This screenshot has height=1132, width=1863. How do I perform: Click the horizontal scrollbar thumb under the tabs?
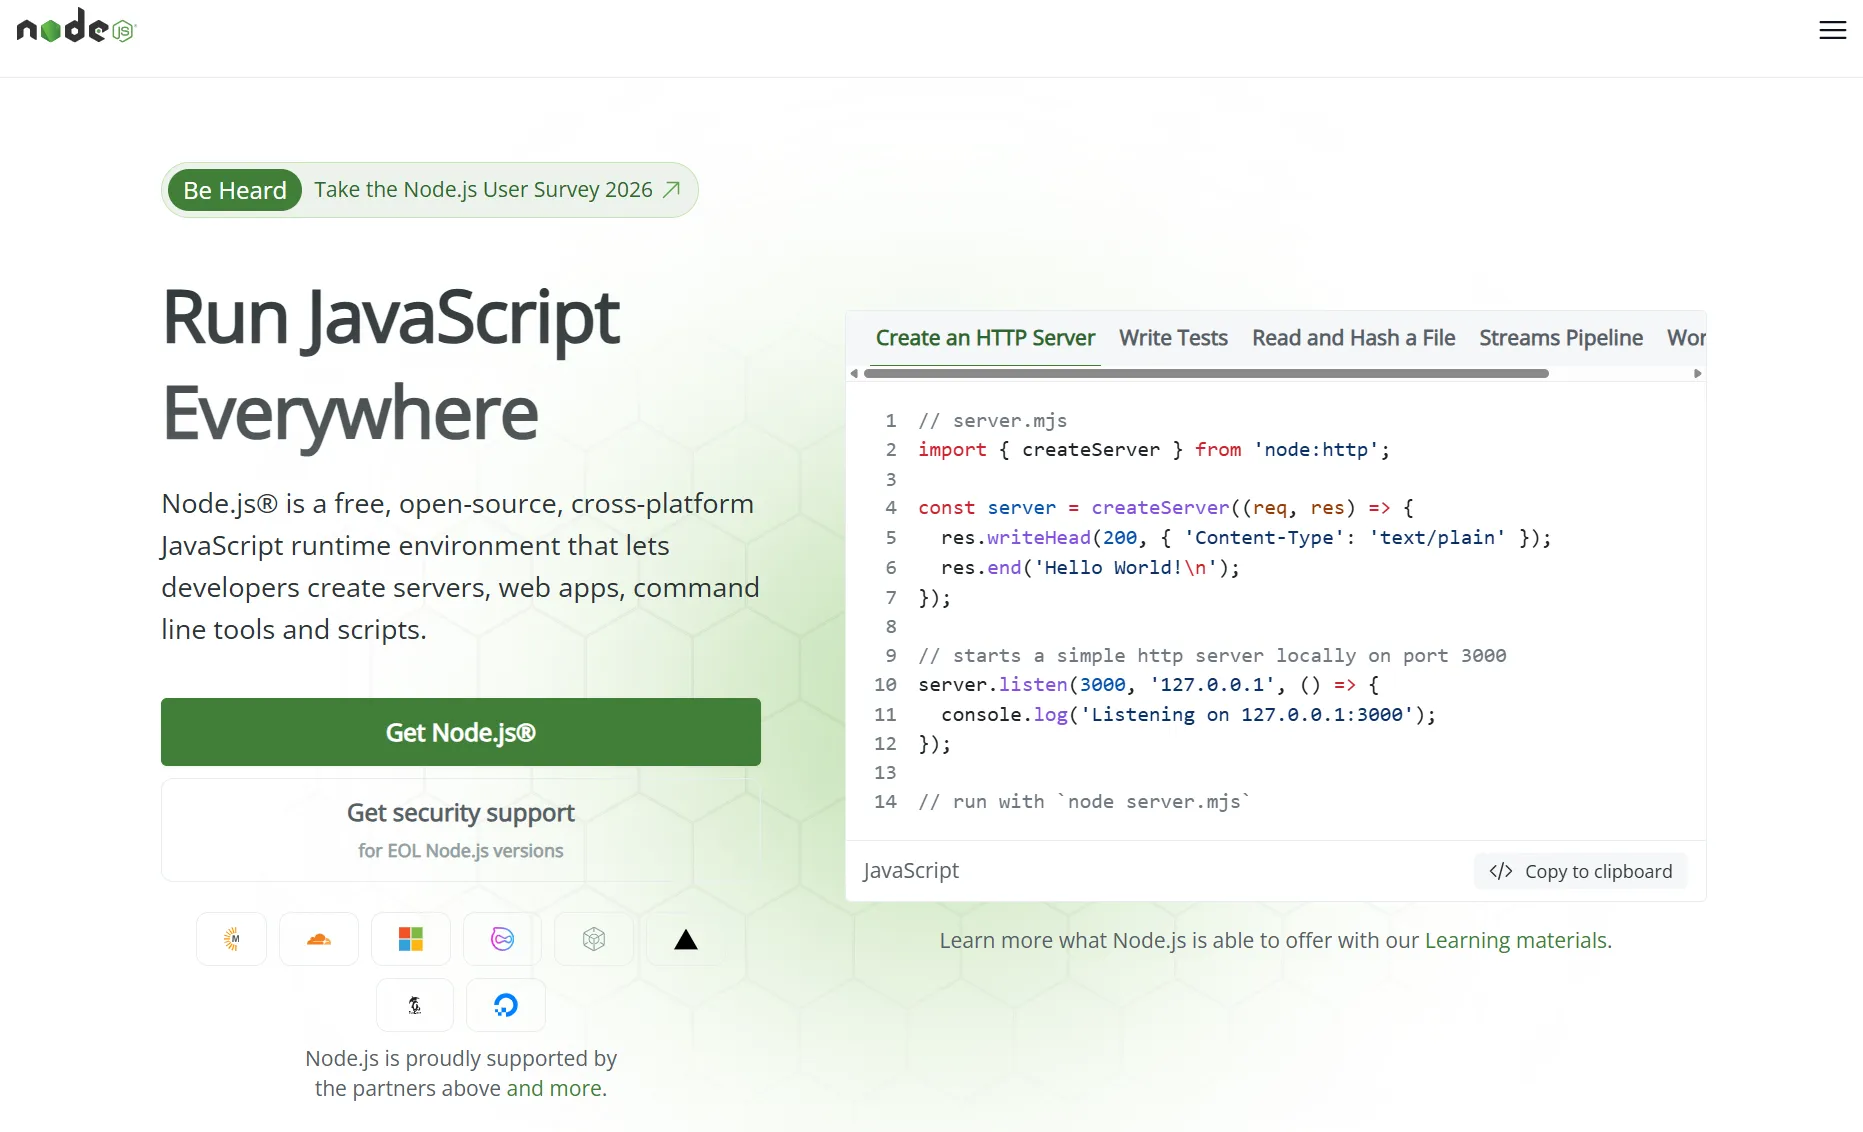(x=1206, y=373)
